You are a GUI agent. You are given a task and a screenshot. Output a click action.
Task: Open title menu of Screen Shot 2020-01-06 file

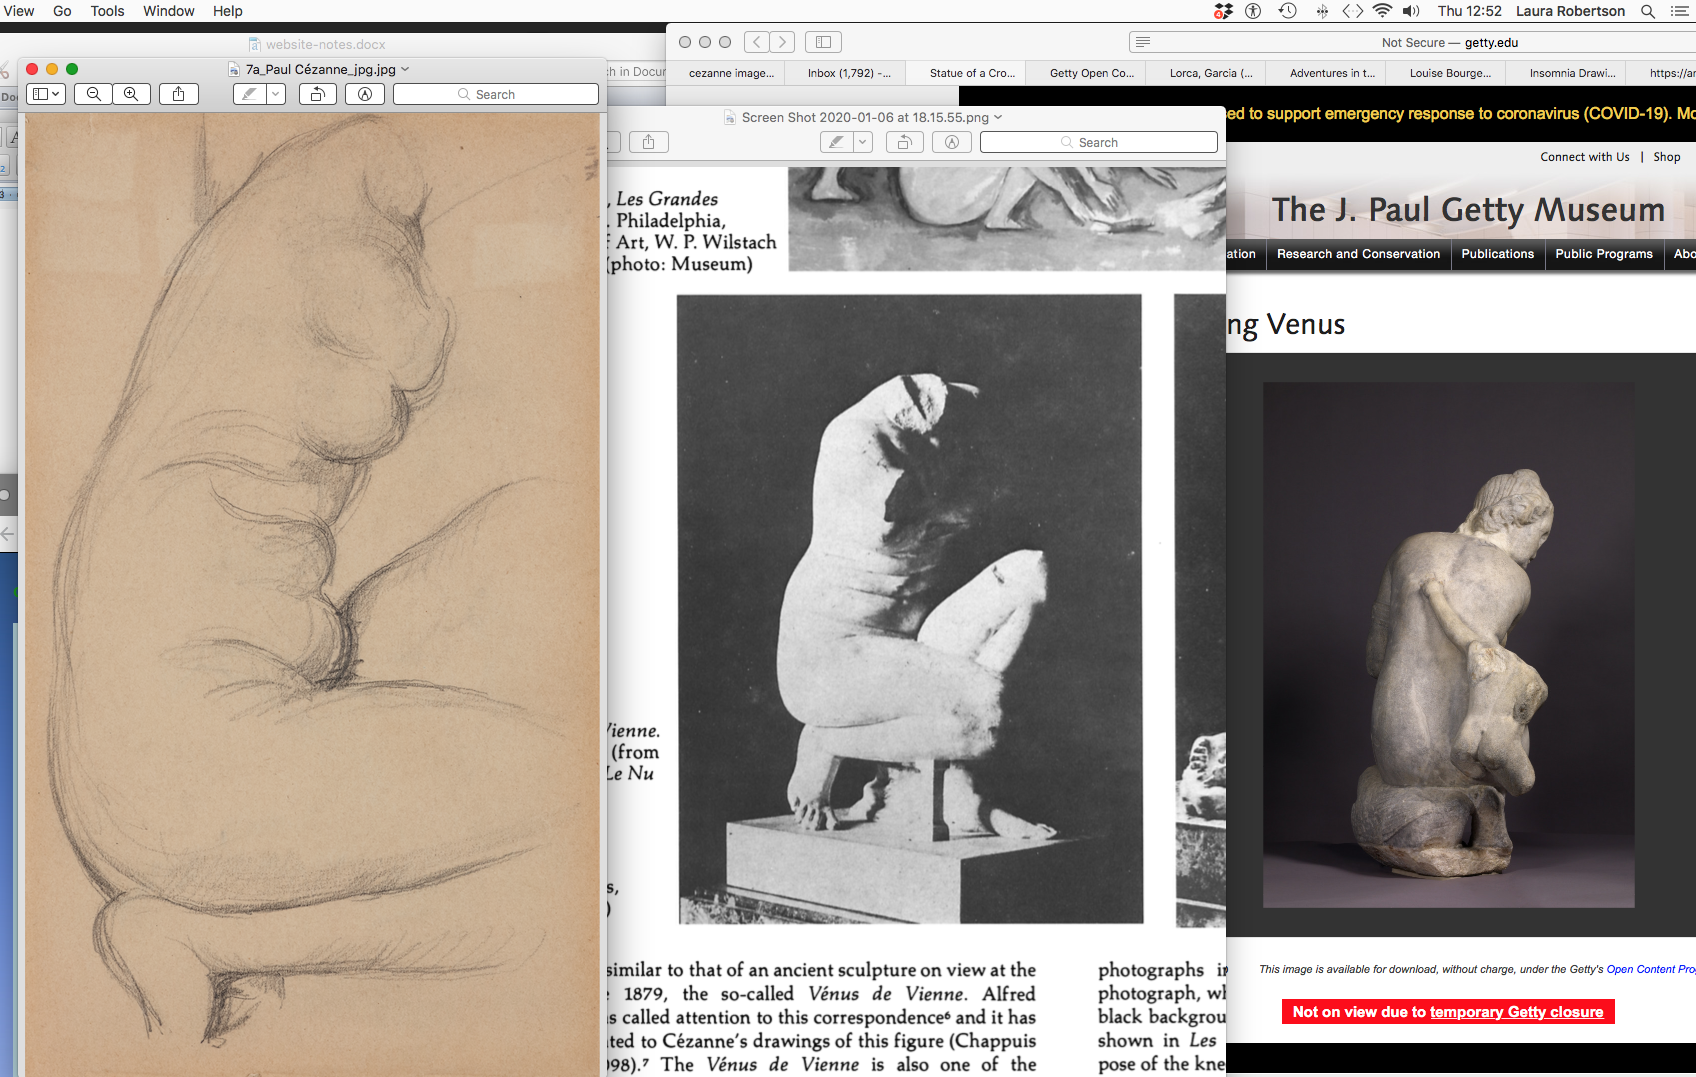pos(998,117)
